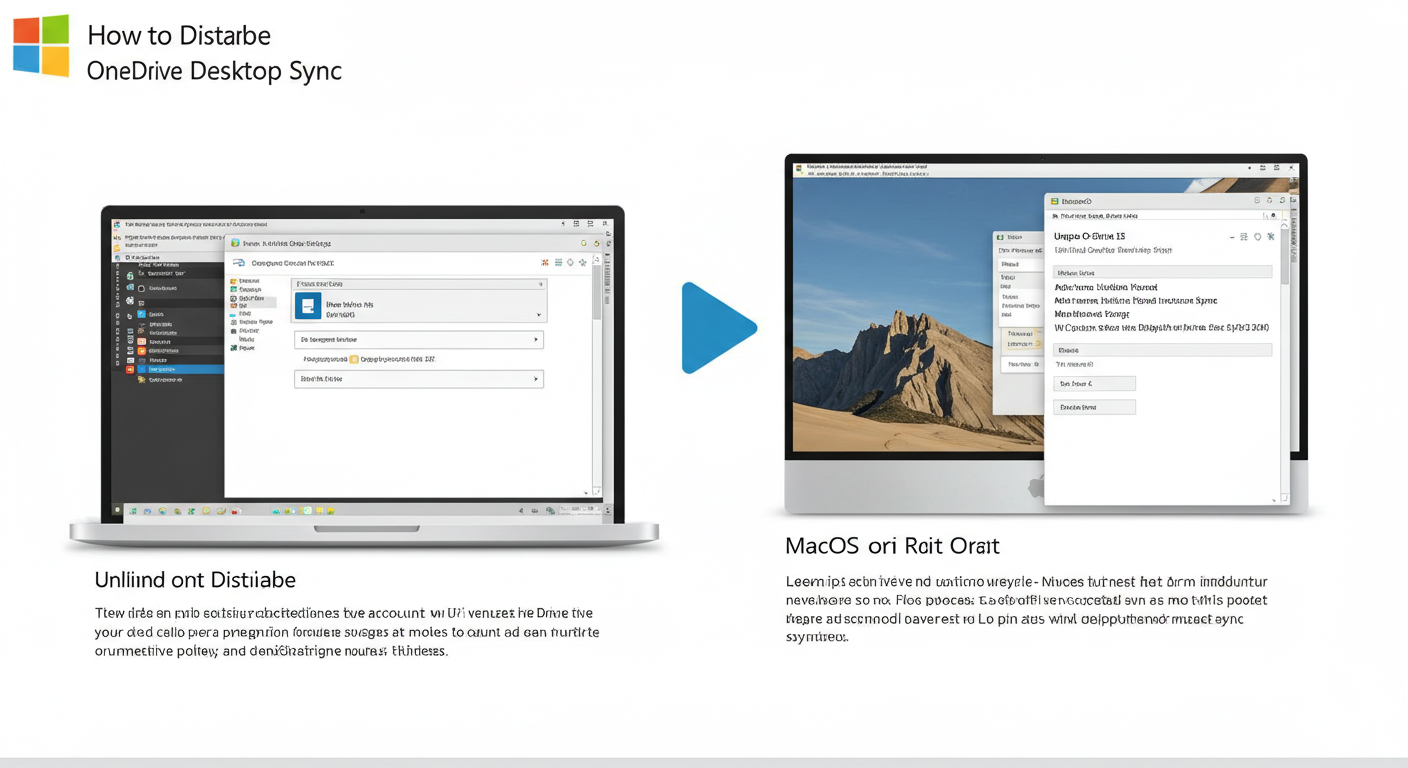This screenshot has width=1408, height=768.
Task: Click the "Unliind ont Distiiabe" heading
Action: (x=195, y=580)
